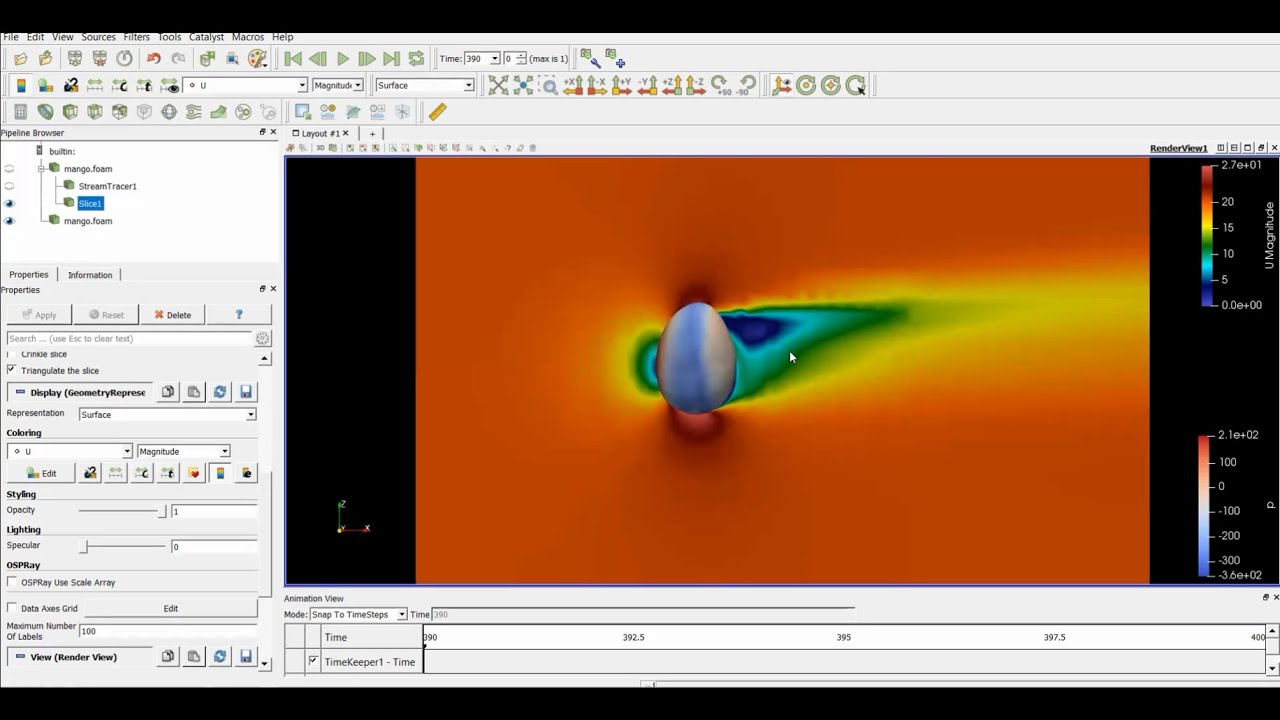Select the Layout #1 tab
The image size is (1280, 720).
tap(321, 133)
